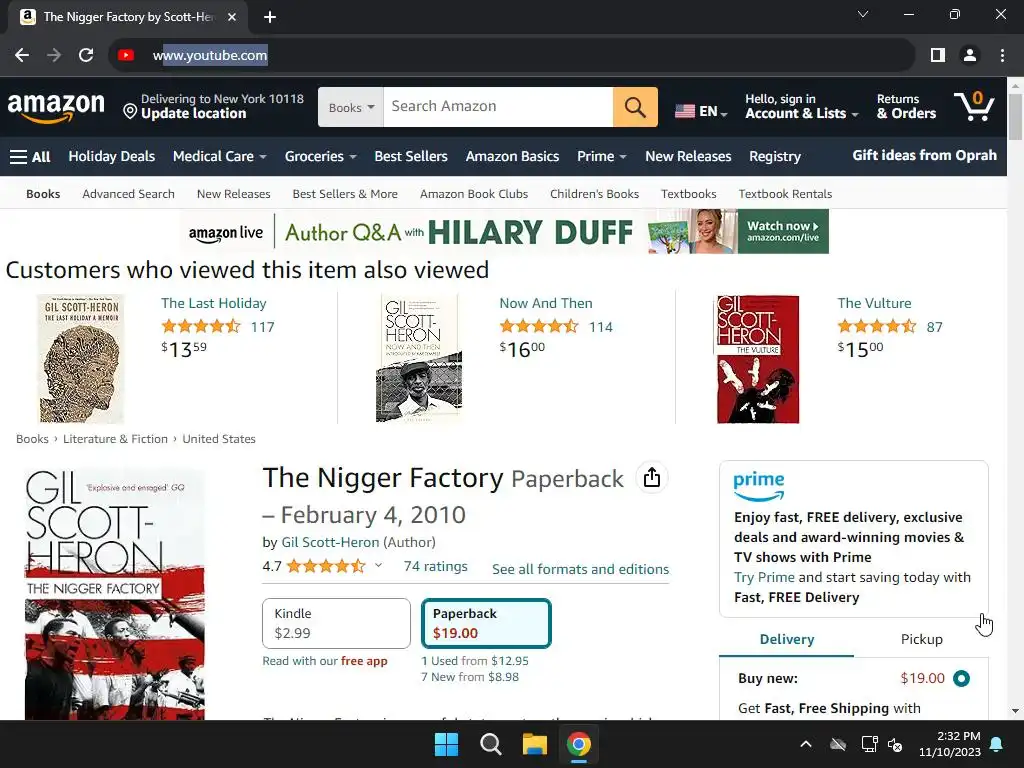Switch to the Pickup tab

pos(921,639)
